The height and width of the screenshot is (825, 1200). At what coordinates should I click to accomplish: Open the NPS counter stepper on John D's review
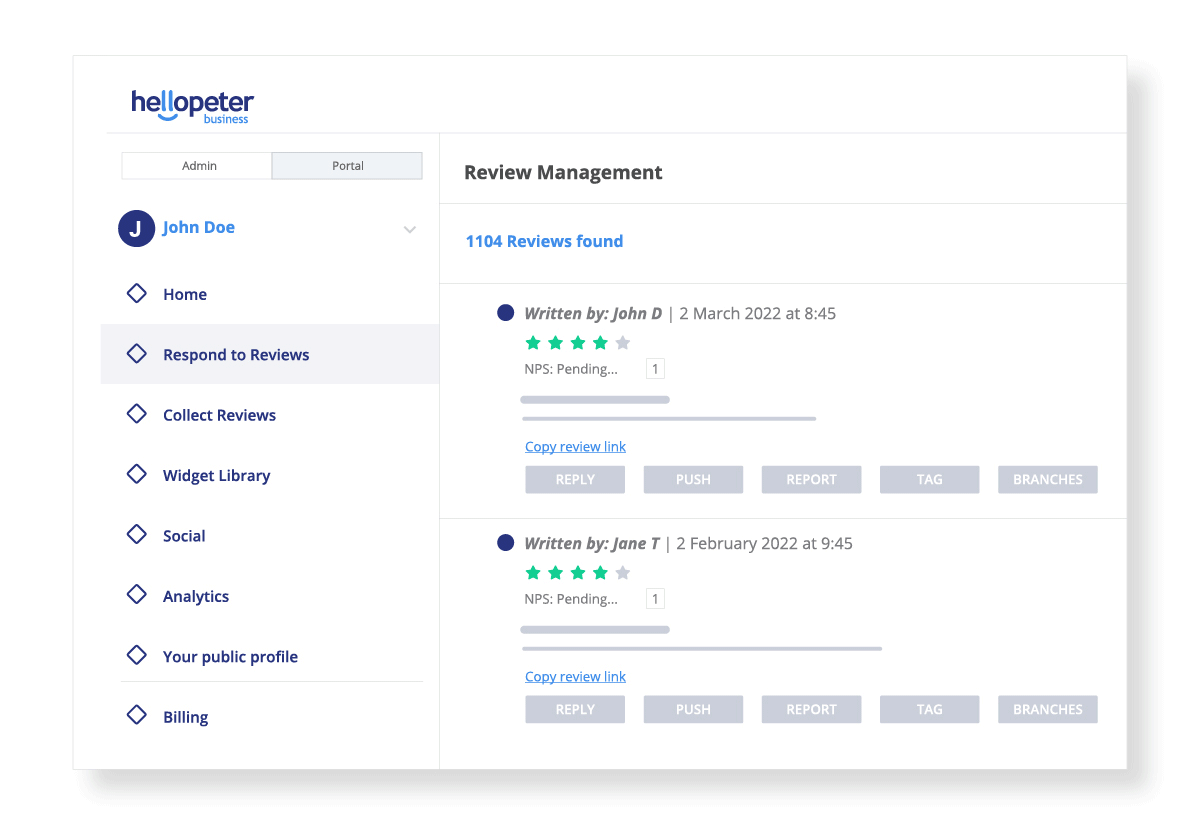click(x=655, y=368)
